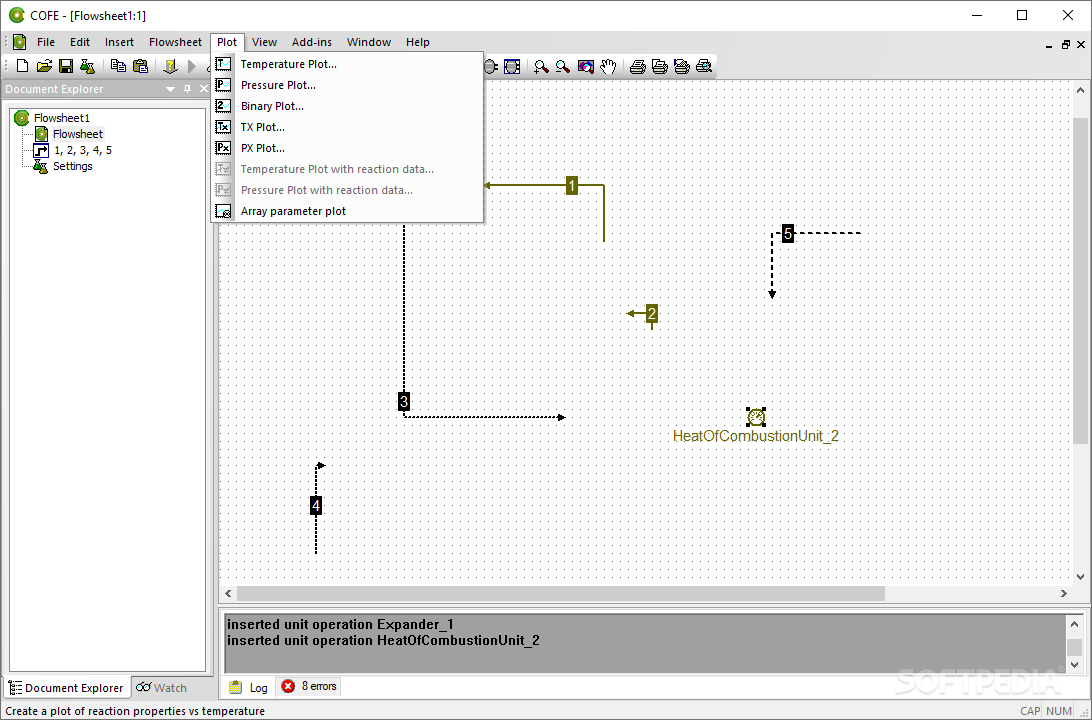Click the red 8 errors icon

pos(288,687)
